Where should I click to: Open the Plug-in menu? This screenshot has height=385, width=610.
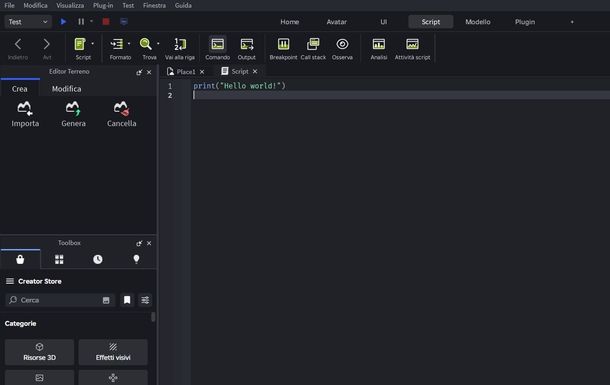click(103, 5)
